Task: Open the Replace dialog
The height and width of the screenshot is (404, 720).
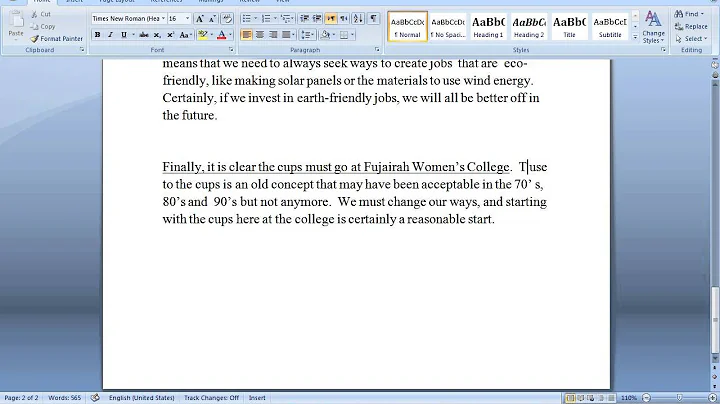Action: point(691,27)
